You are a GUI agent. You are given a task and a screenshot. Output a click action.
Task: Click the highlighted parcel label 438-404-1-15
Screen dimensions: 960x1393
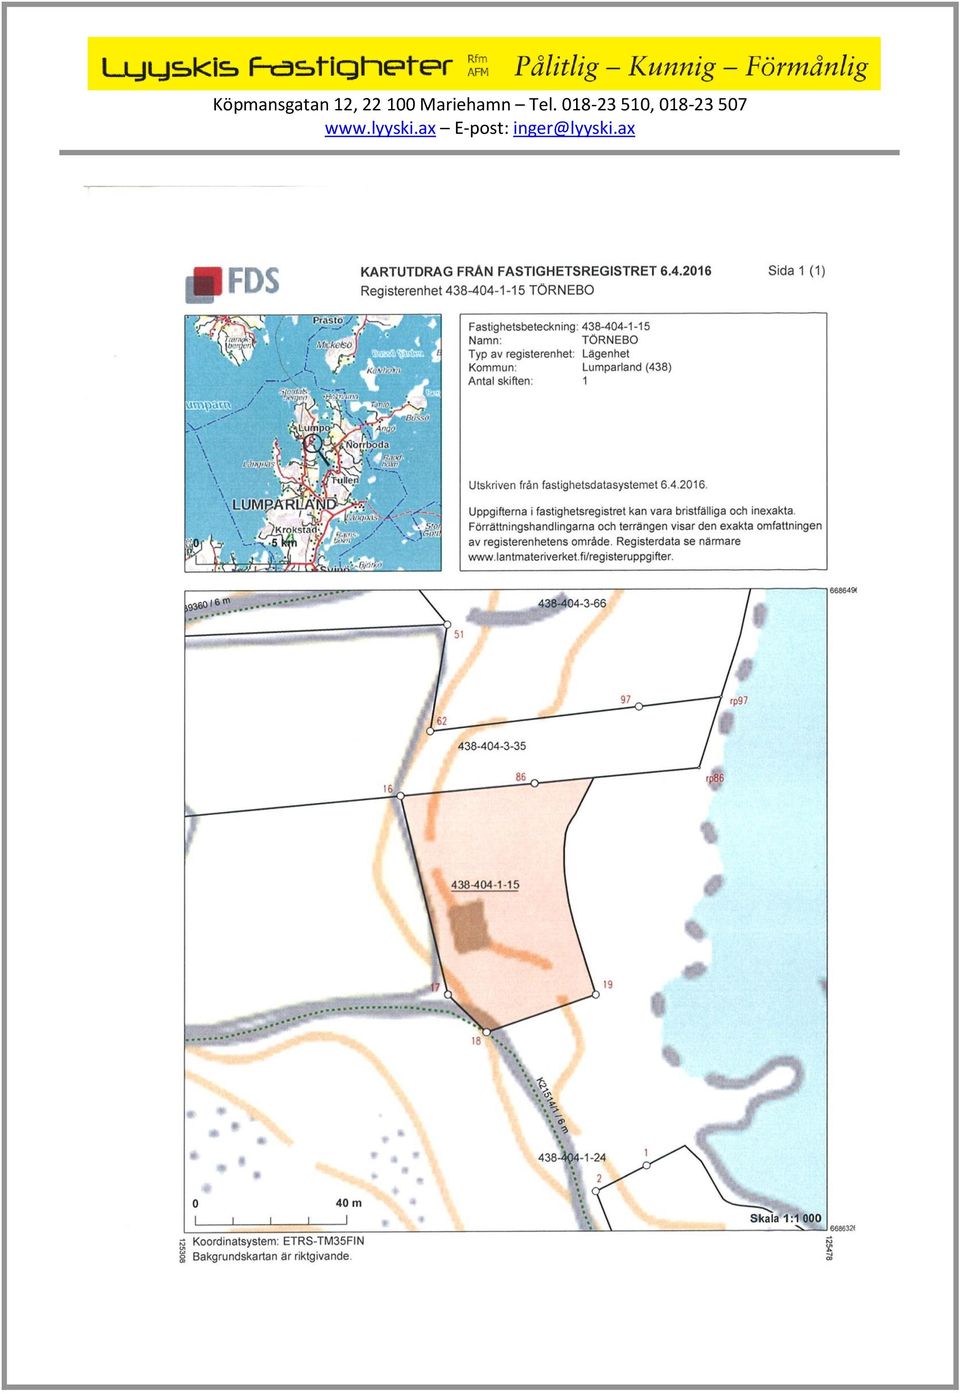tap(485, 885)
